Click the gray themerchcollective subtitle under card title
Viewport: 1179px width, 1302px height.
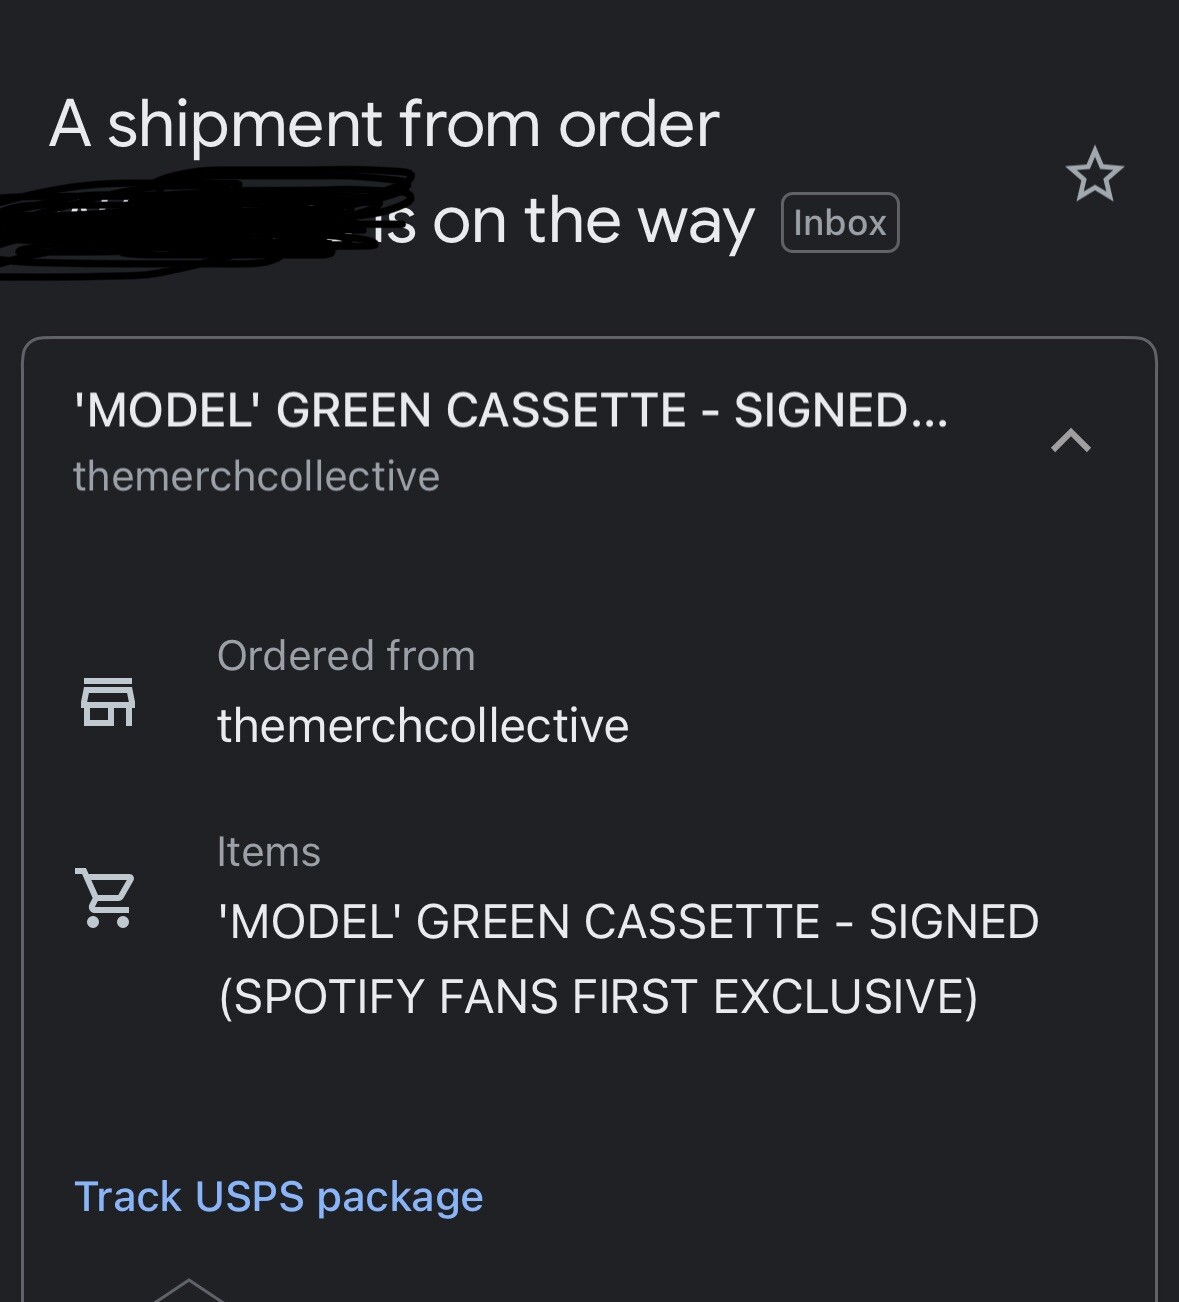[x=256, y=477]
